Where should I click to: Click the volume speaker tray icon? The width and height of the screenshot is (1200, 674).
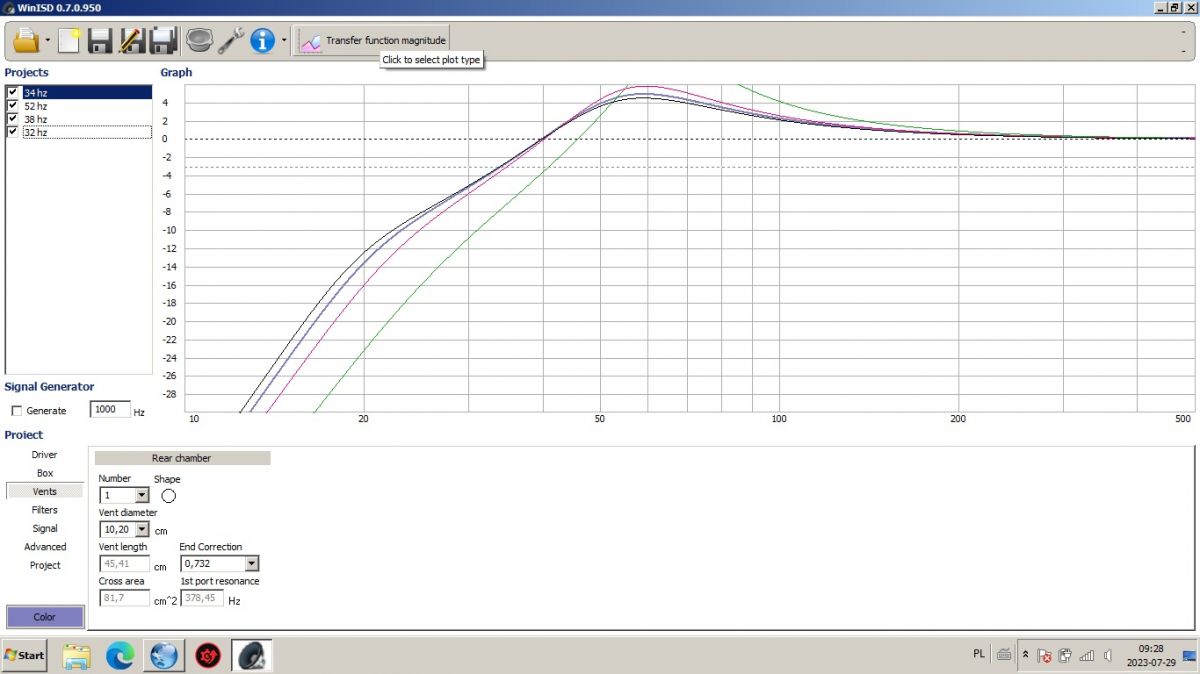(1107, 656)
